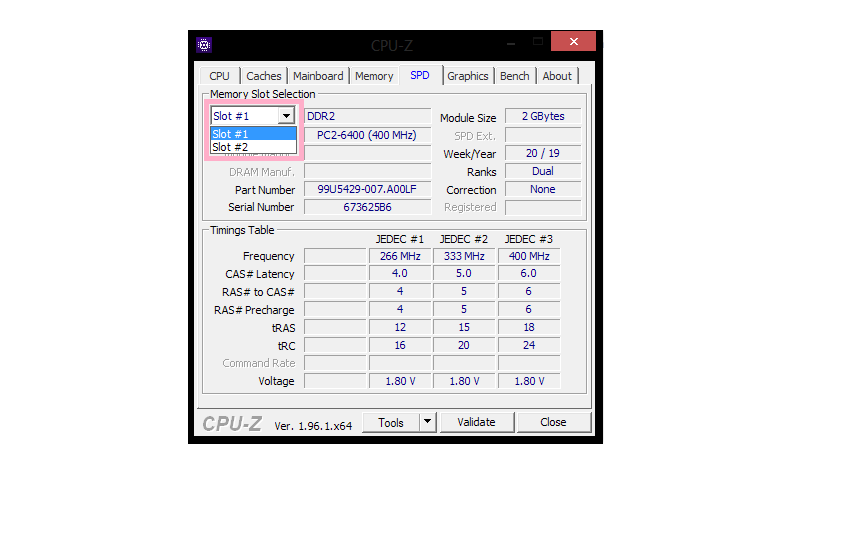Choose Slot #2 from the dropdown list
The height and width of the screenshot is (540, 864).
coord(253,147)
